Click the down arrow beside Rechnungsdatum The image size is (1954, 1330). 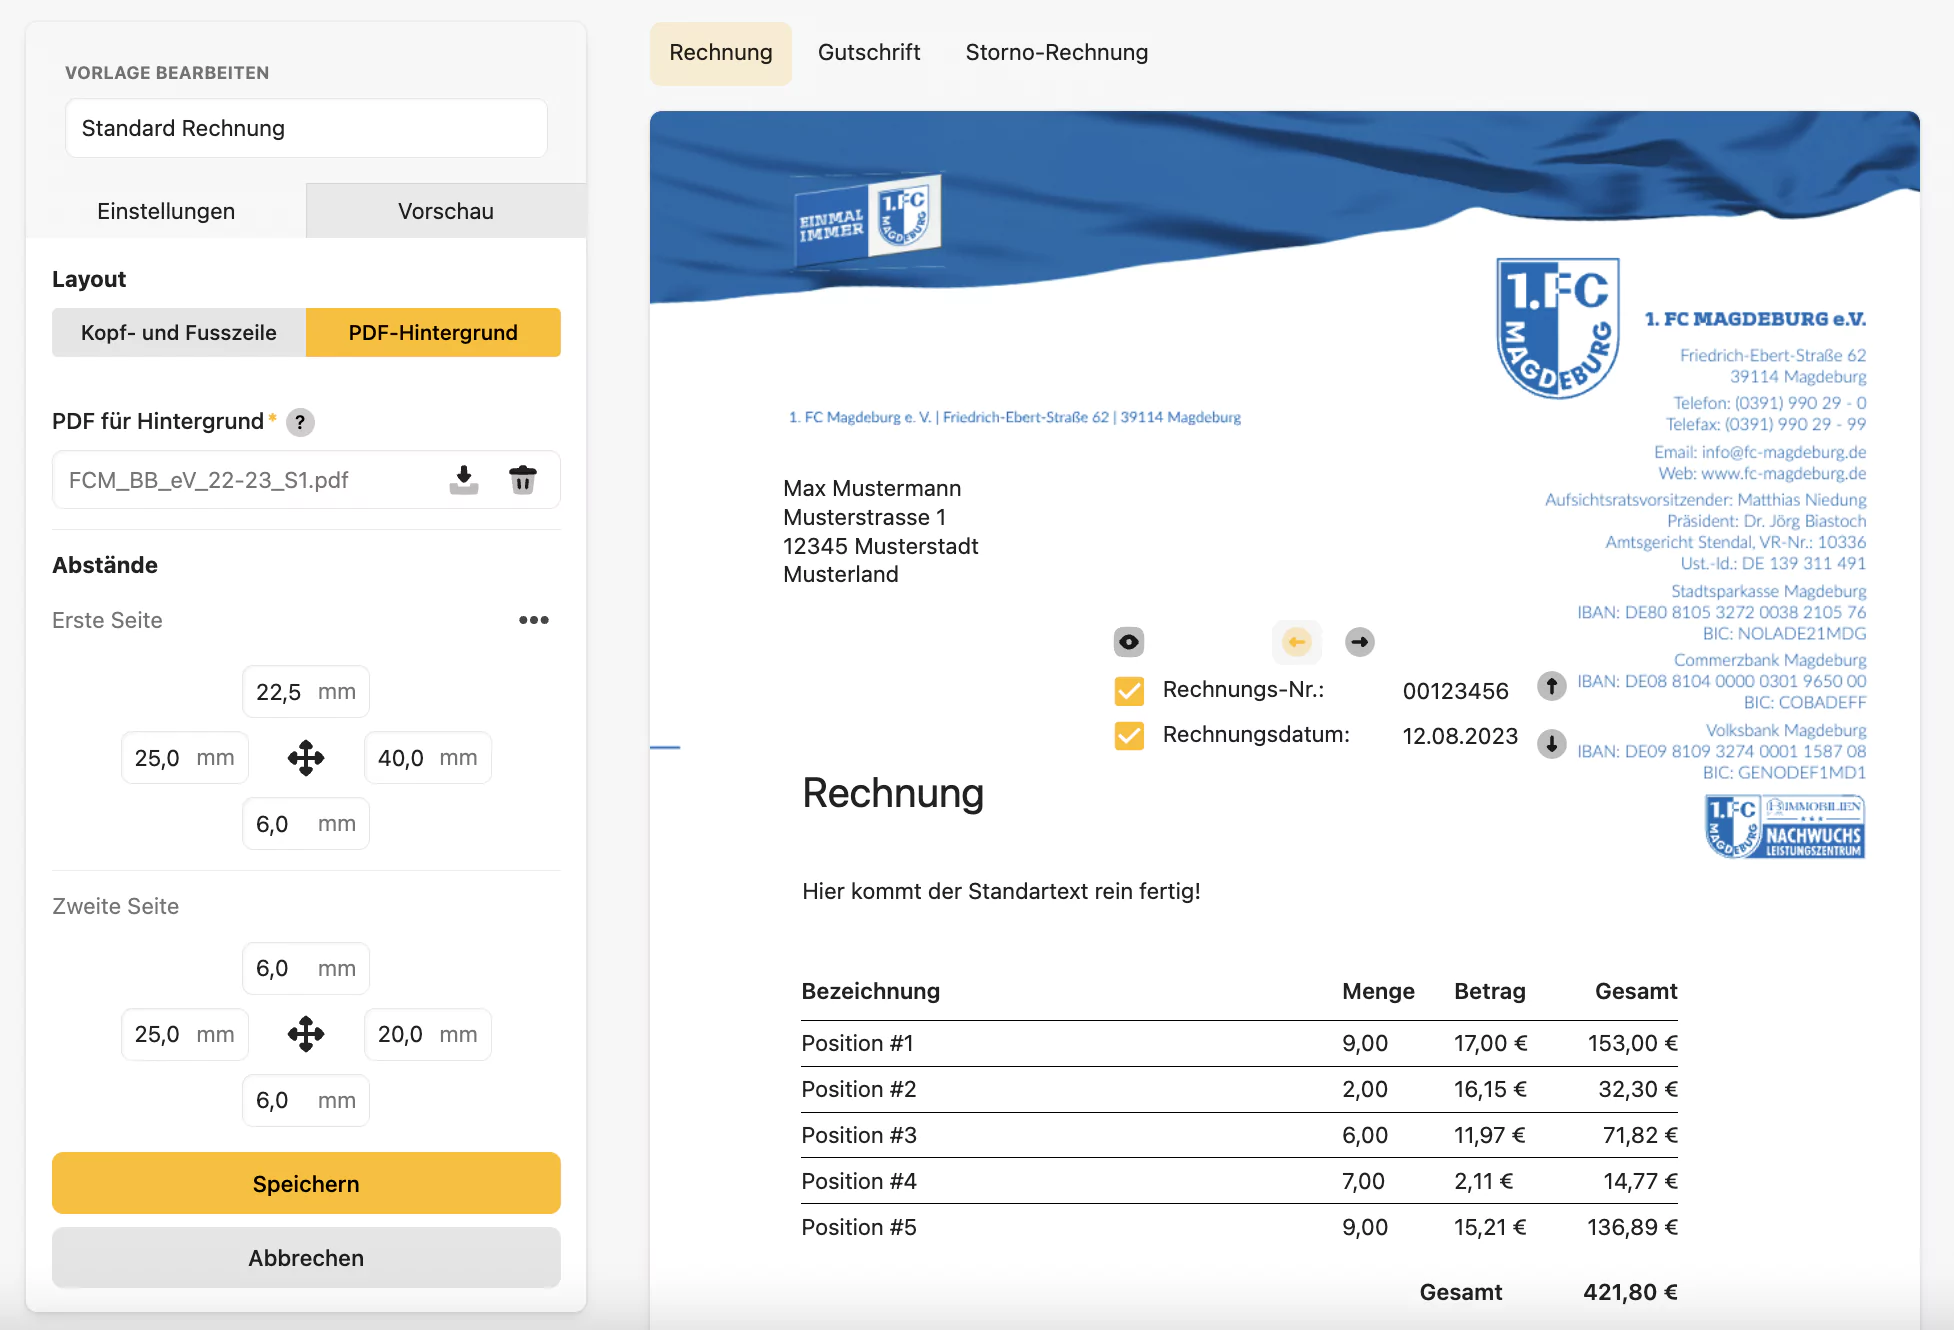coord(1551,743)
